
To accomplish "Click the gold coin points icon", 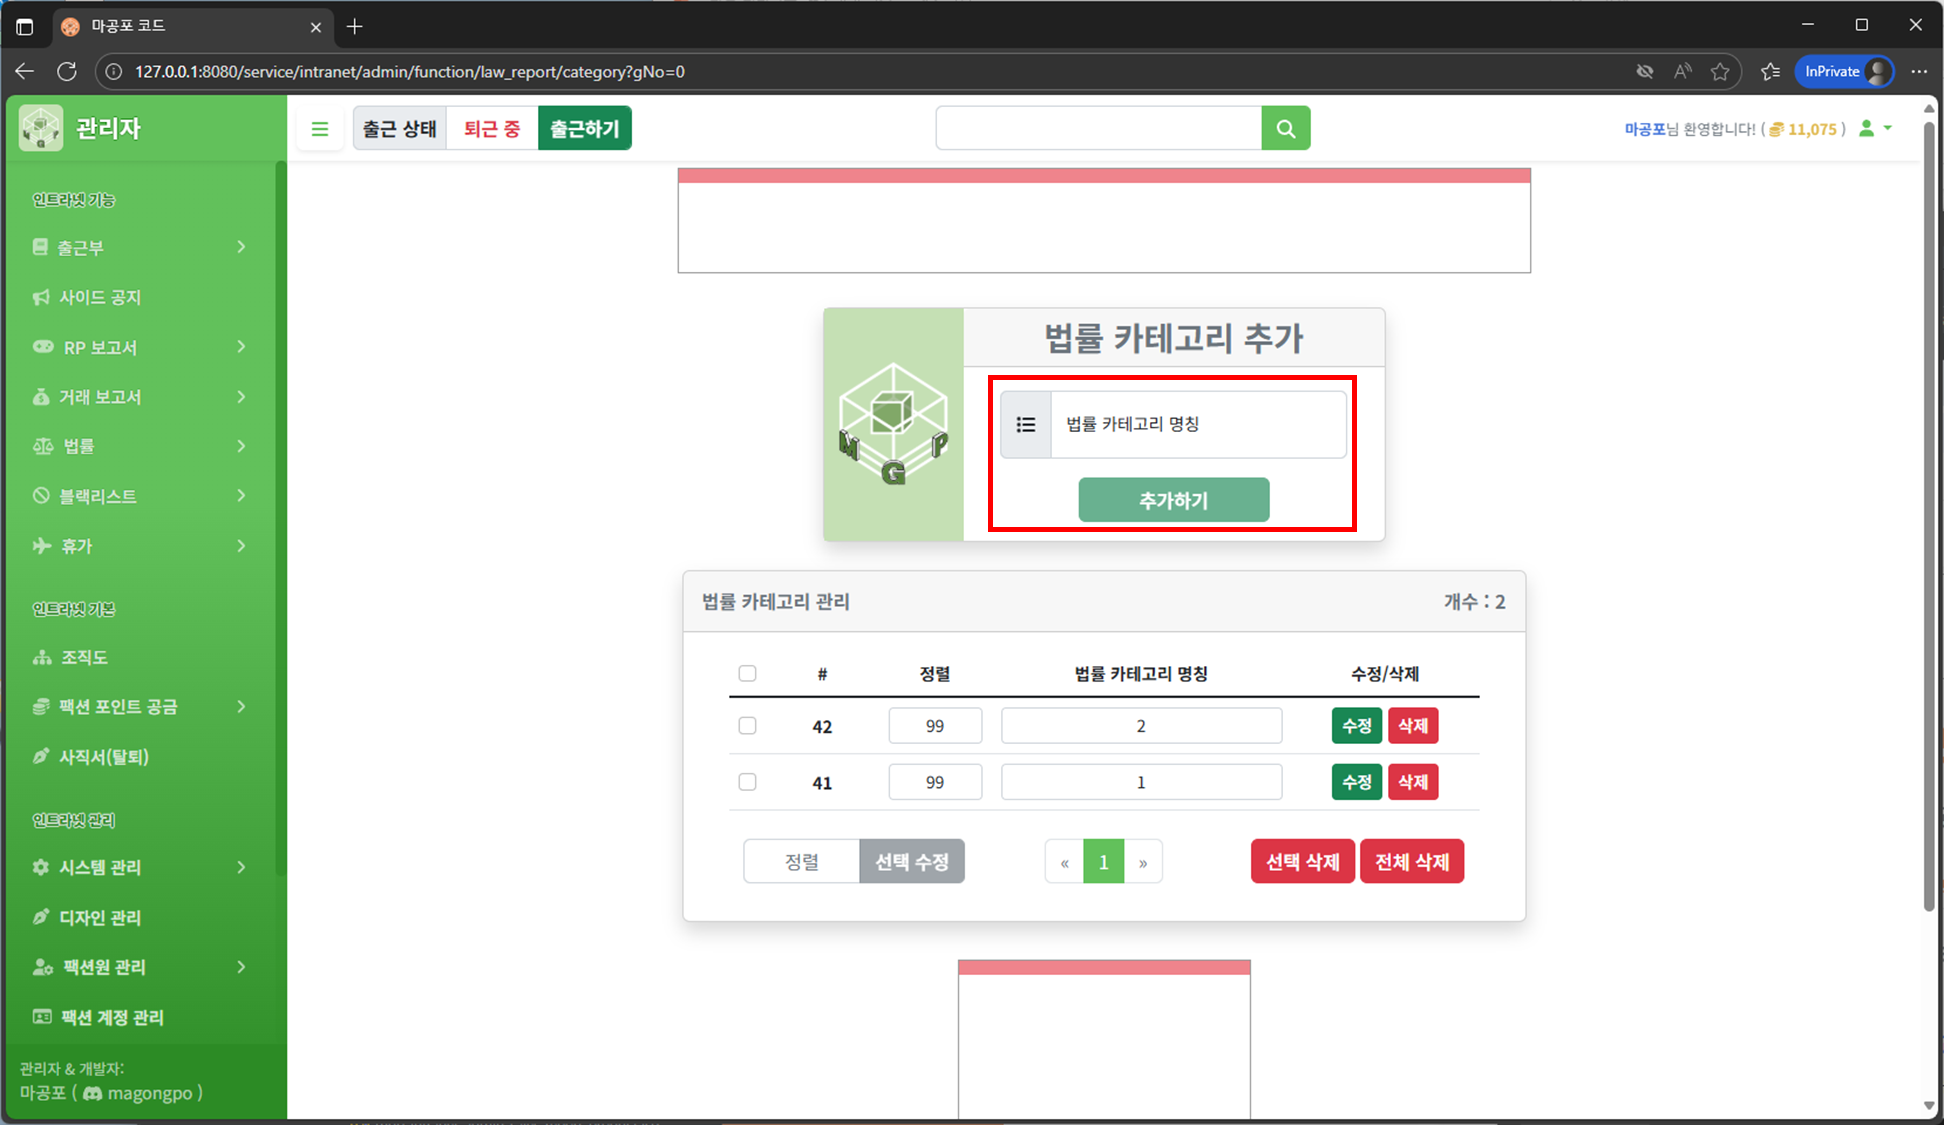I will click(1776, 129).
